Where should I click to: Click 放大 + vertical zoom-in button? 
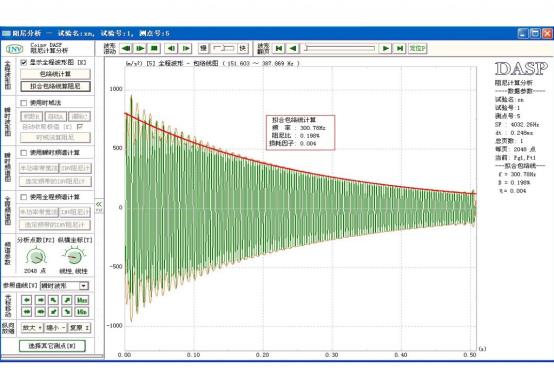pos(32,328)
